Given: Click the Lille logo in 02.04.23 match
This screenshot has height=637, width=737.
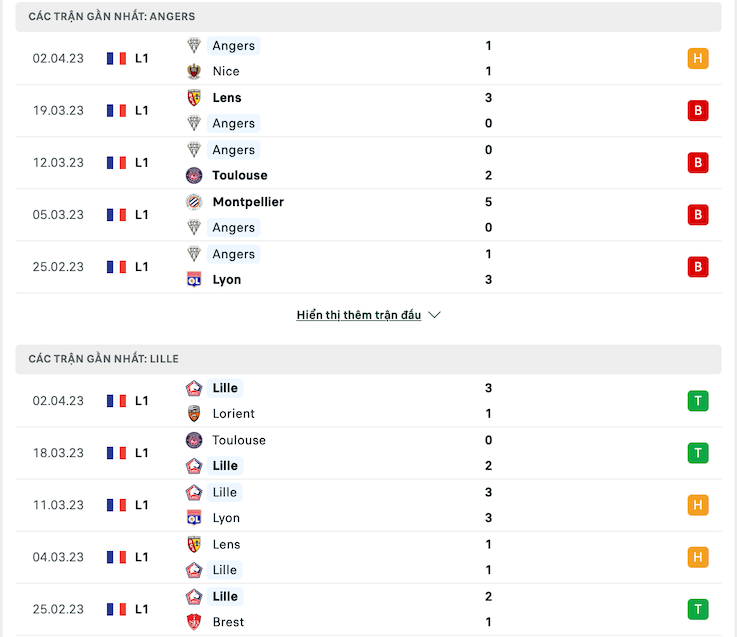Looking at the screenshot, I should coord(194,388).
